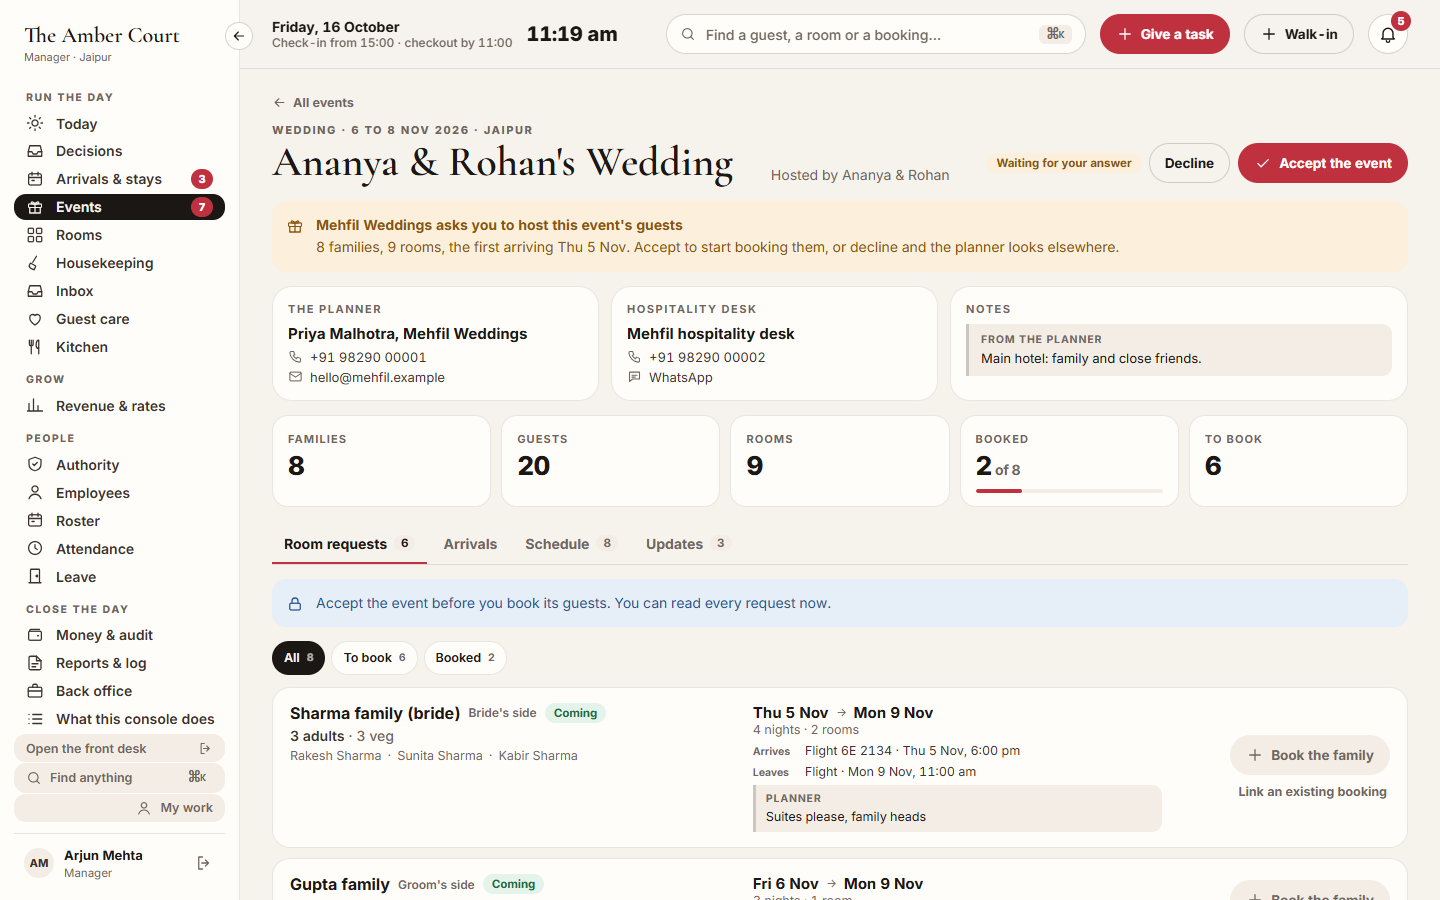This screenshot has height=900, width=1440.
Task: Go to Guest care
Action: click(119, 319)
